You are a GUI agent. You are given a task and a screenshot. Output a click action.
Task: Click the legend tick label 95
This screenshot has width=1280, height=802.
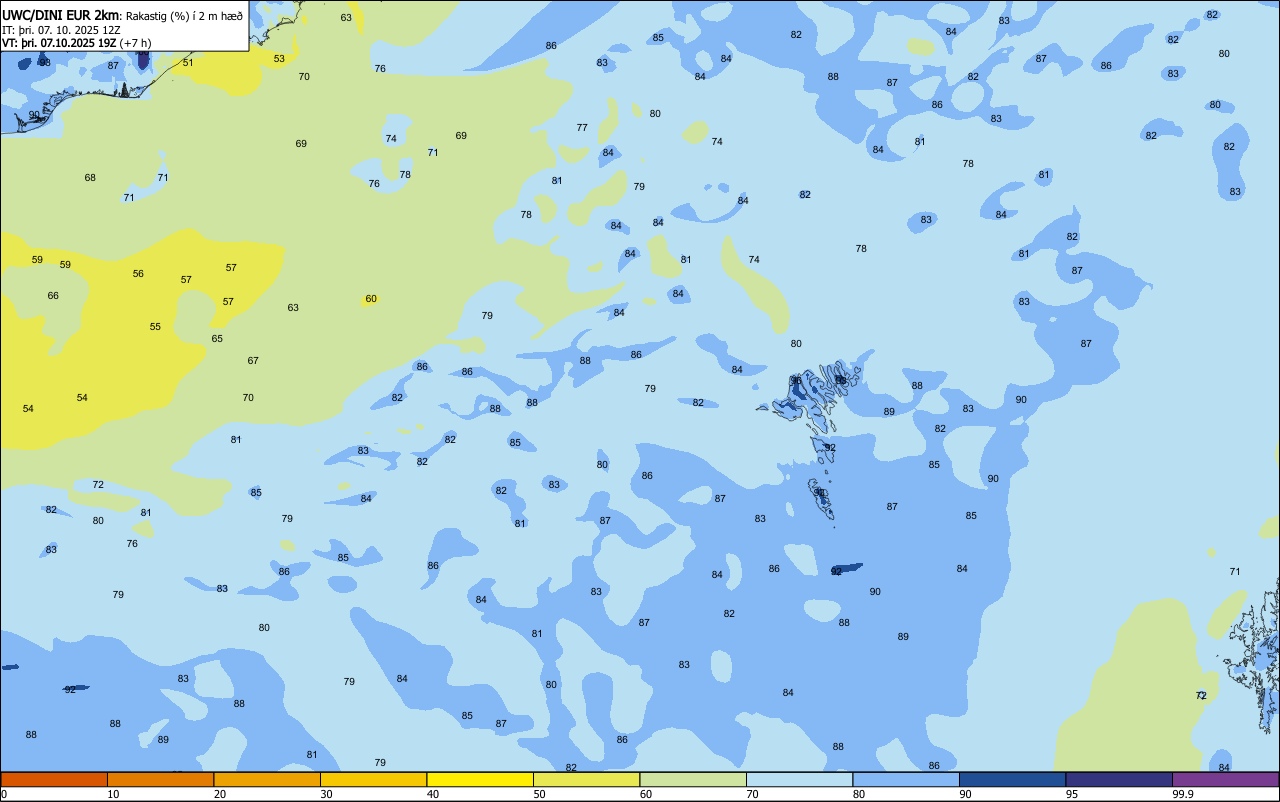(1072, 794)
